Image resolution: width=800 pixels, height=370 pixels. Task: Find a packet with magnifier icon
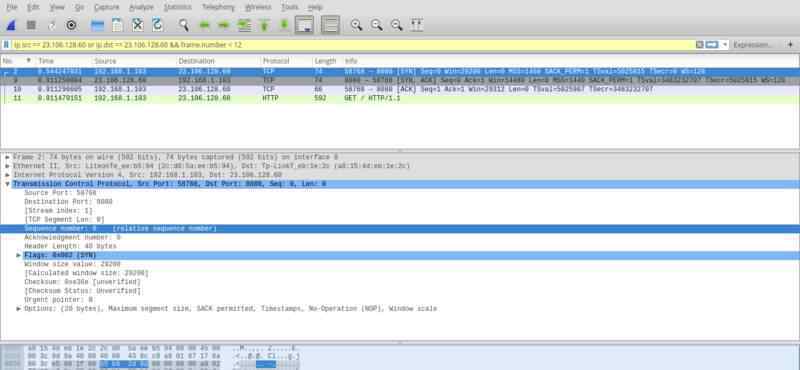[x=184, y=25]
